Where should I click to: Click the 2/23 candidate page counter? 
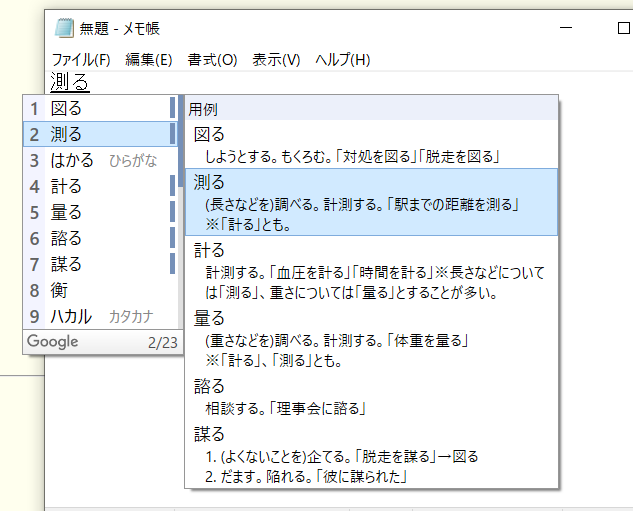(161, 343)
